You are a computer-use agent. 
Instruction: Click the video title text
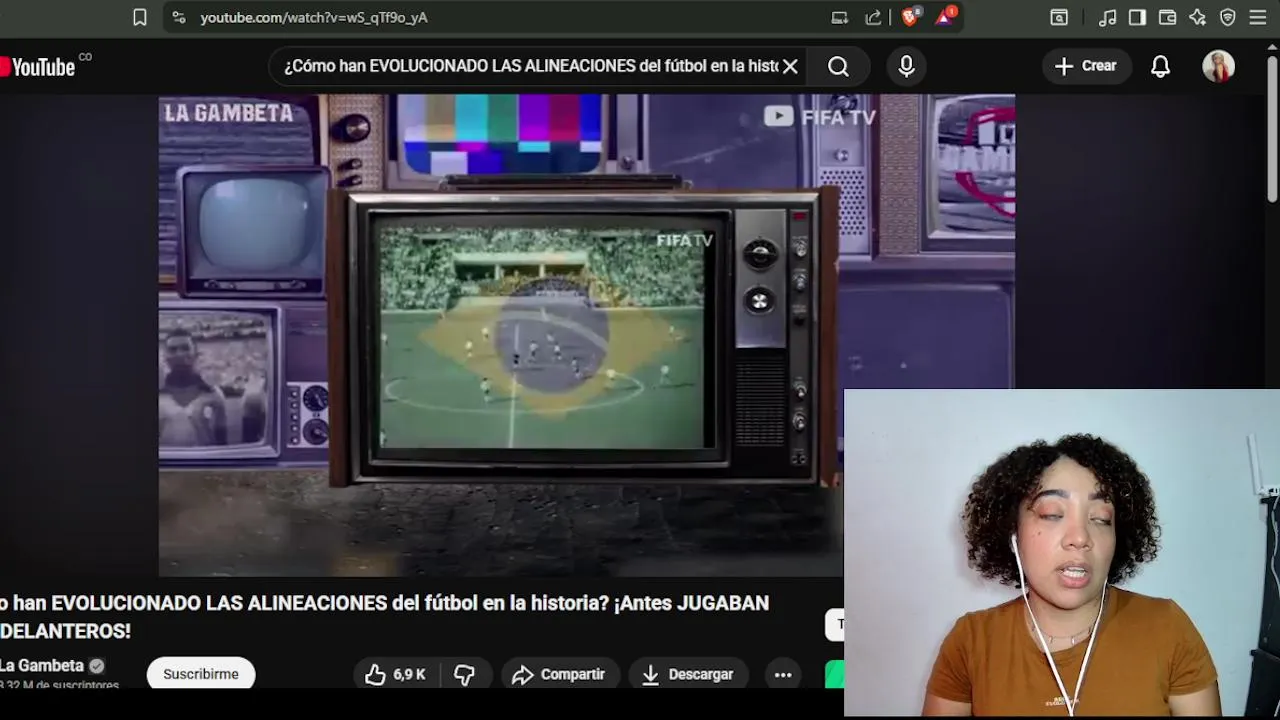click(x=384, y=617)
